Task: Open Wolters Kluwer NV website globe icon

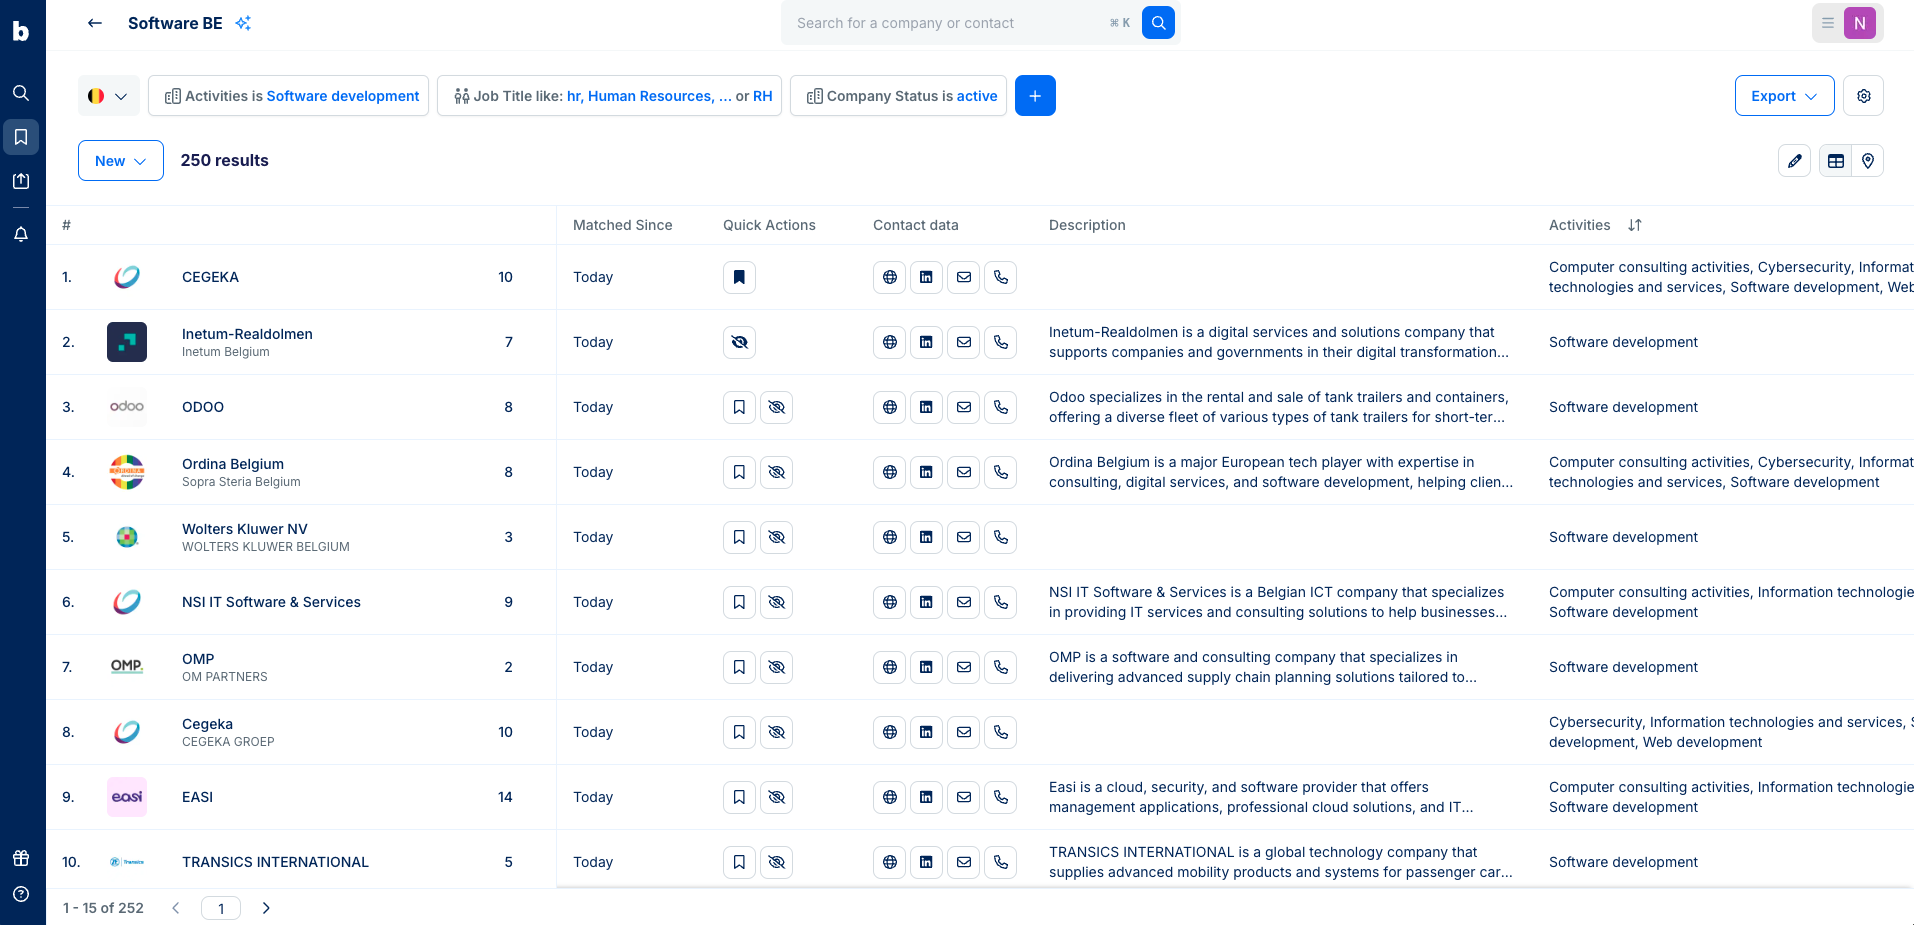Action: (x=890, y=537)
